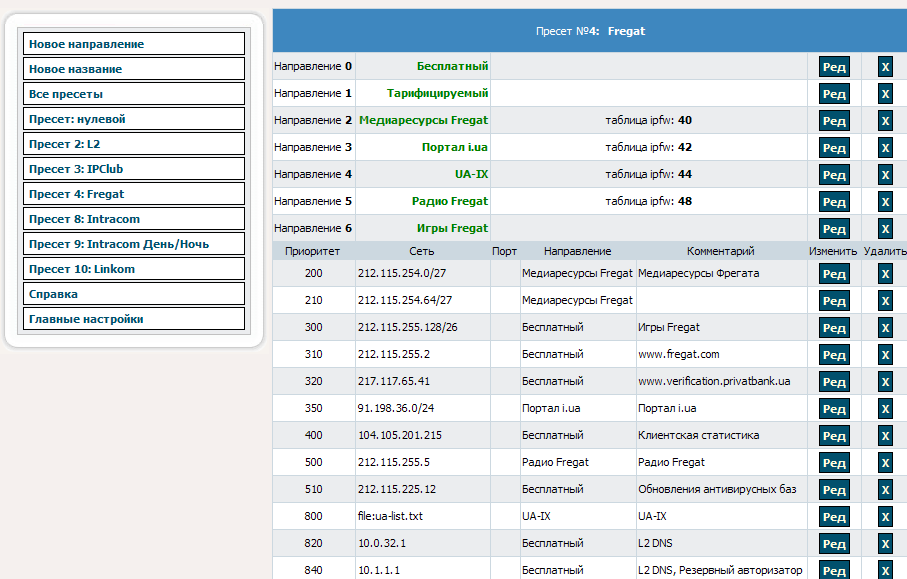Viewport: 907px width, 579px height.
Task: Delete the priority 500 Радио Fregat rule
Action: pos(885,463)
